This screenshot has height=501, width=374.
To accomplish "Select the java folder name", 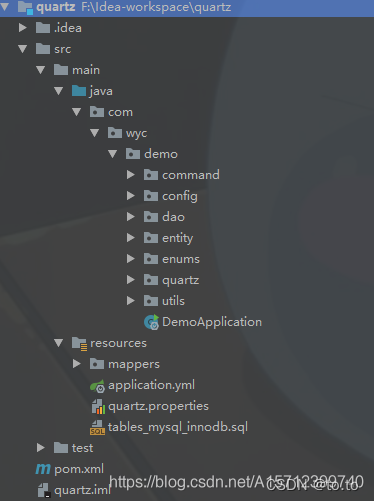I will pos(101,91).
